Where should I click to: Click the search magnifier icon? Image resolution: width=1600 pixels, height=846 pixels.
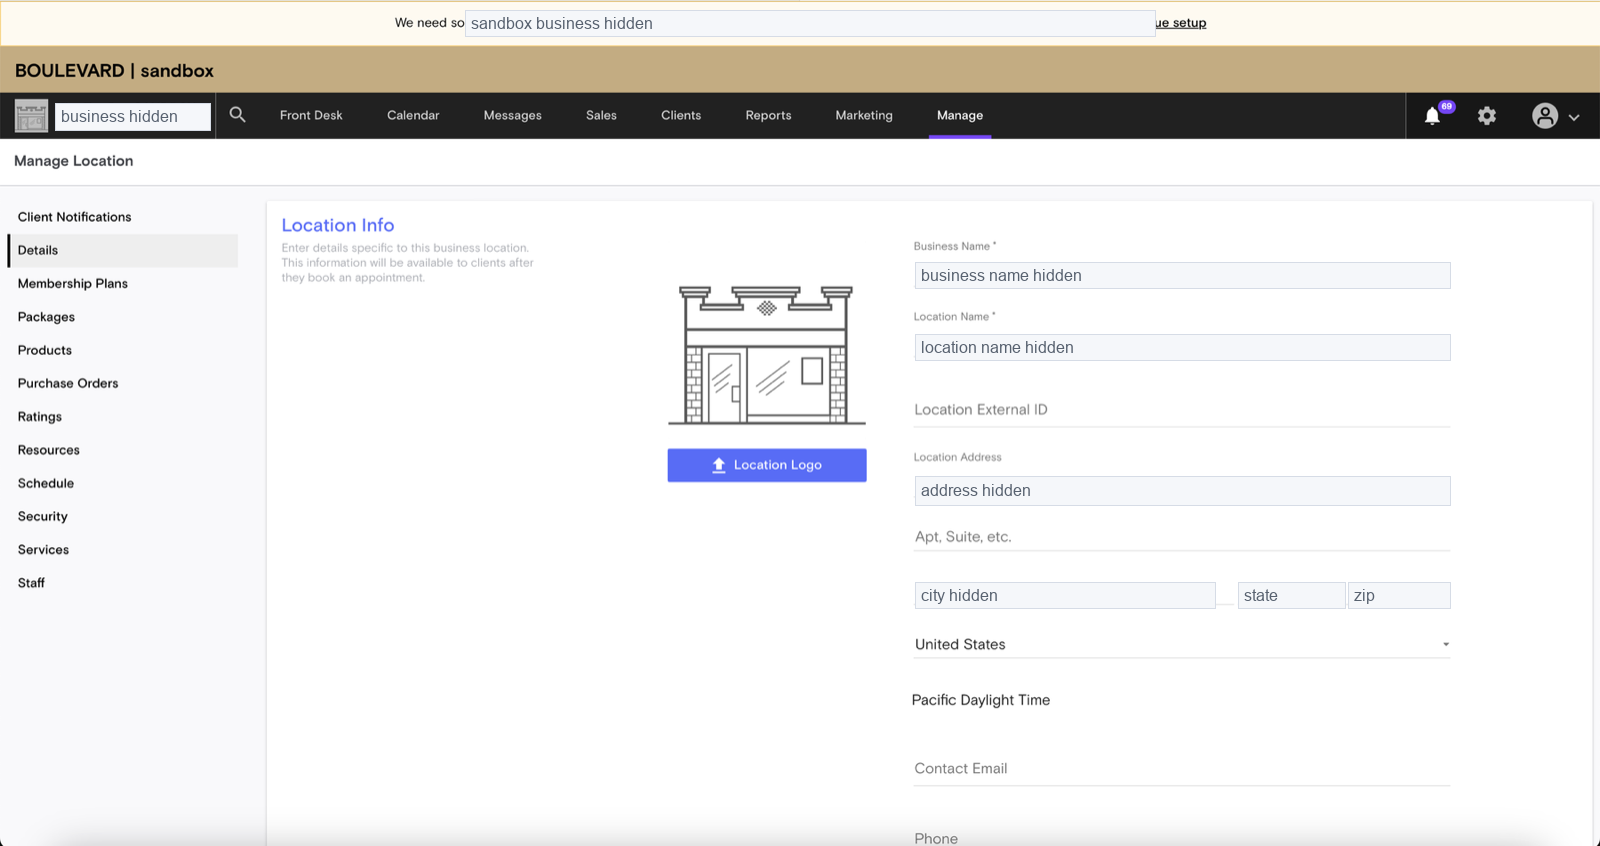tap(237, 115)
